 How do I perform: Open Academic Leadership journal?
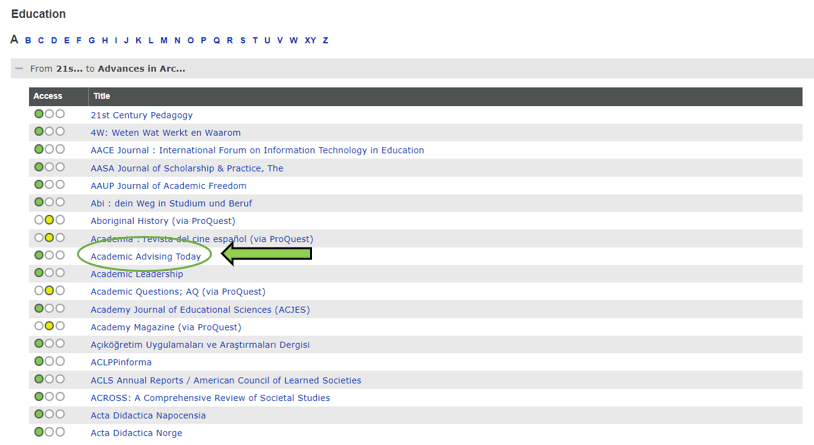point(137,274)
